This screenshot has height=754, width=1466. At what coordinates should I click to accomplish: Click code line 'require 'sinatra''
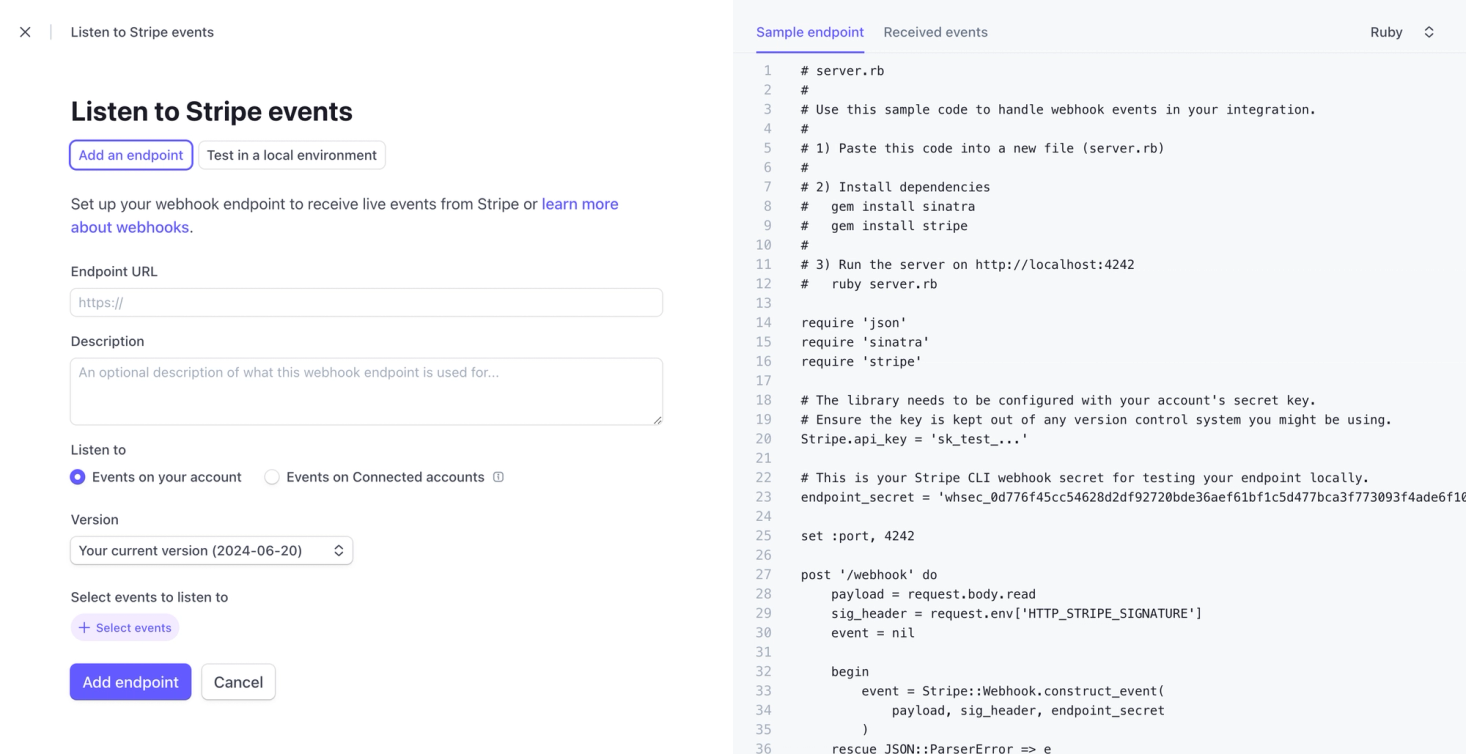[865, 342]
